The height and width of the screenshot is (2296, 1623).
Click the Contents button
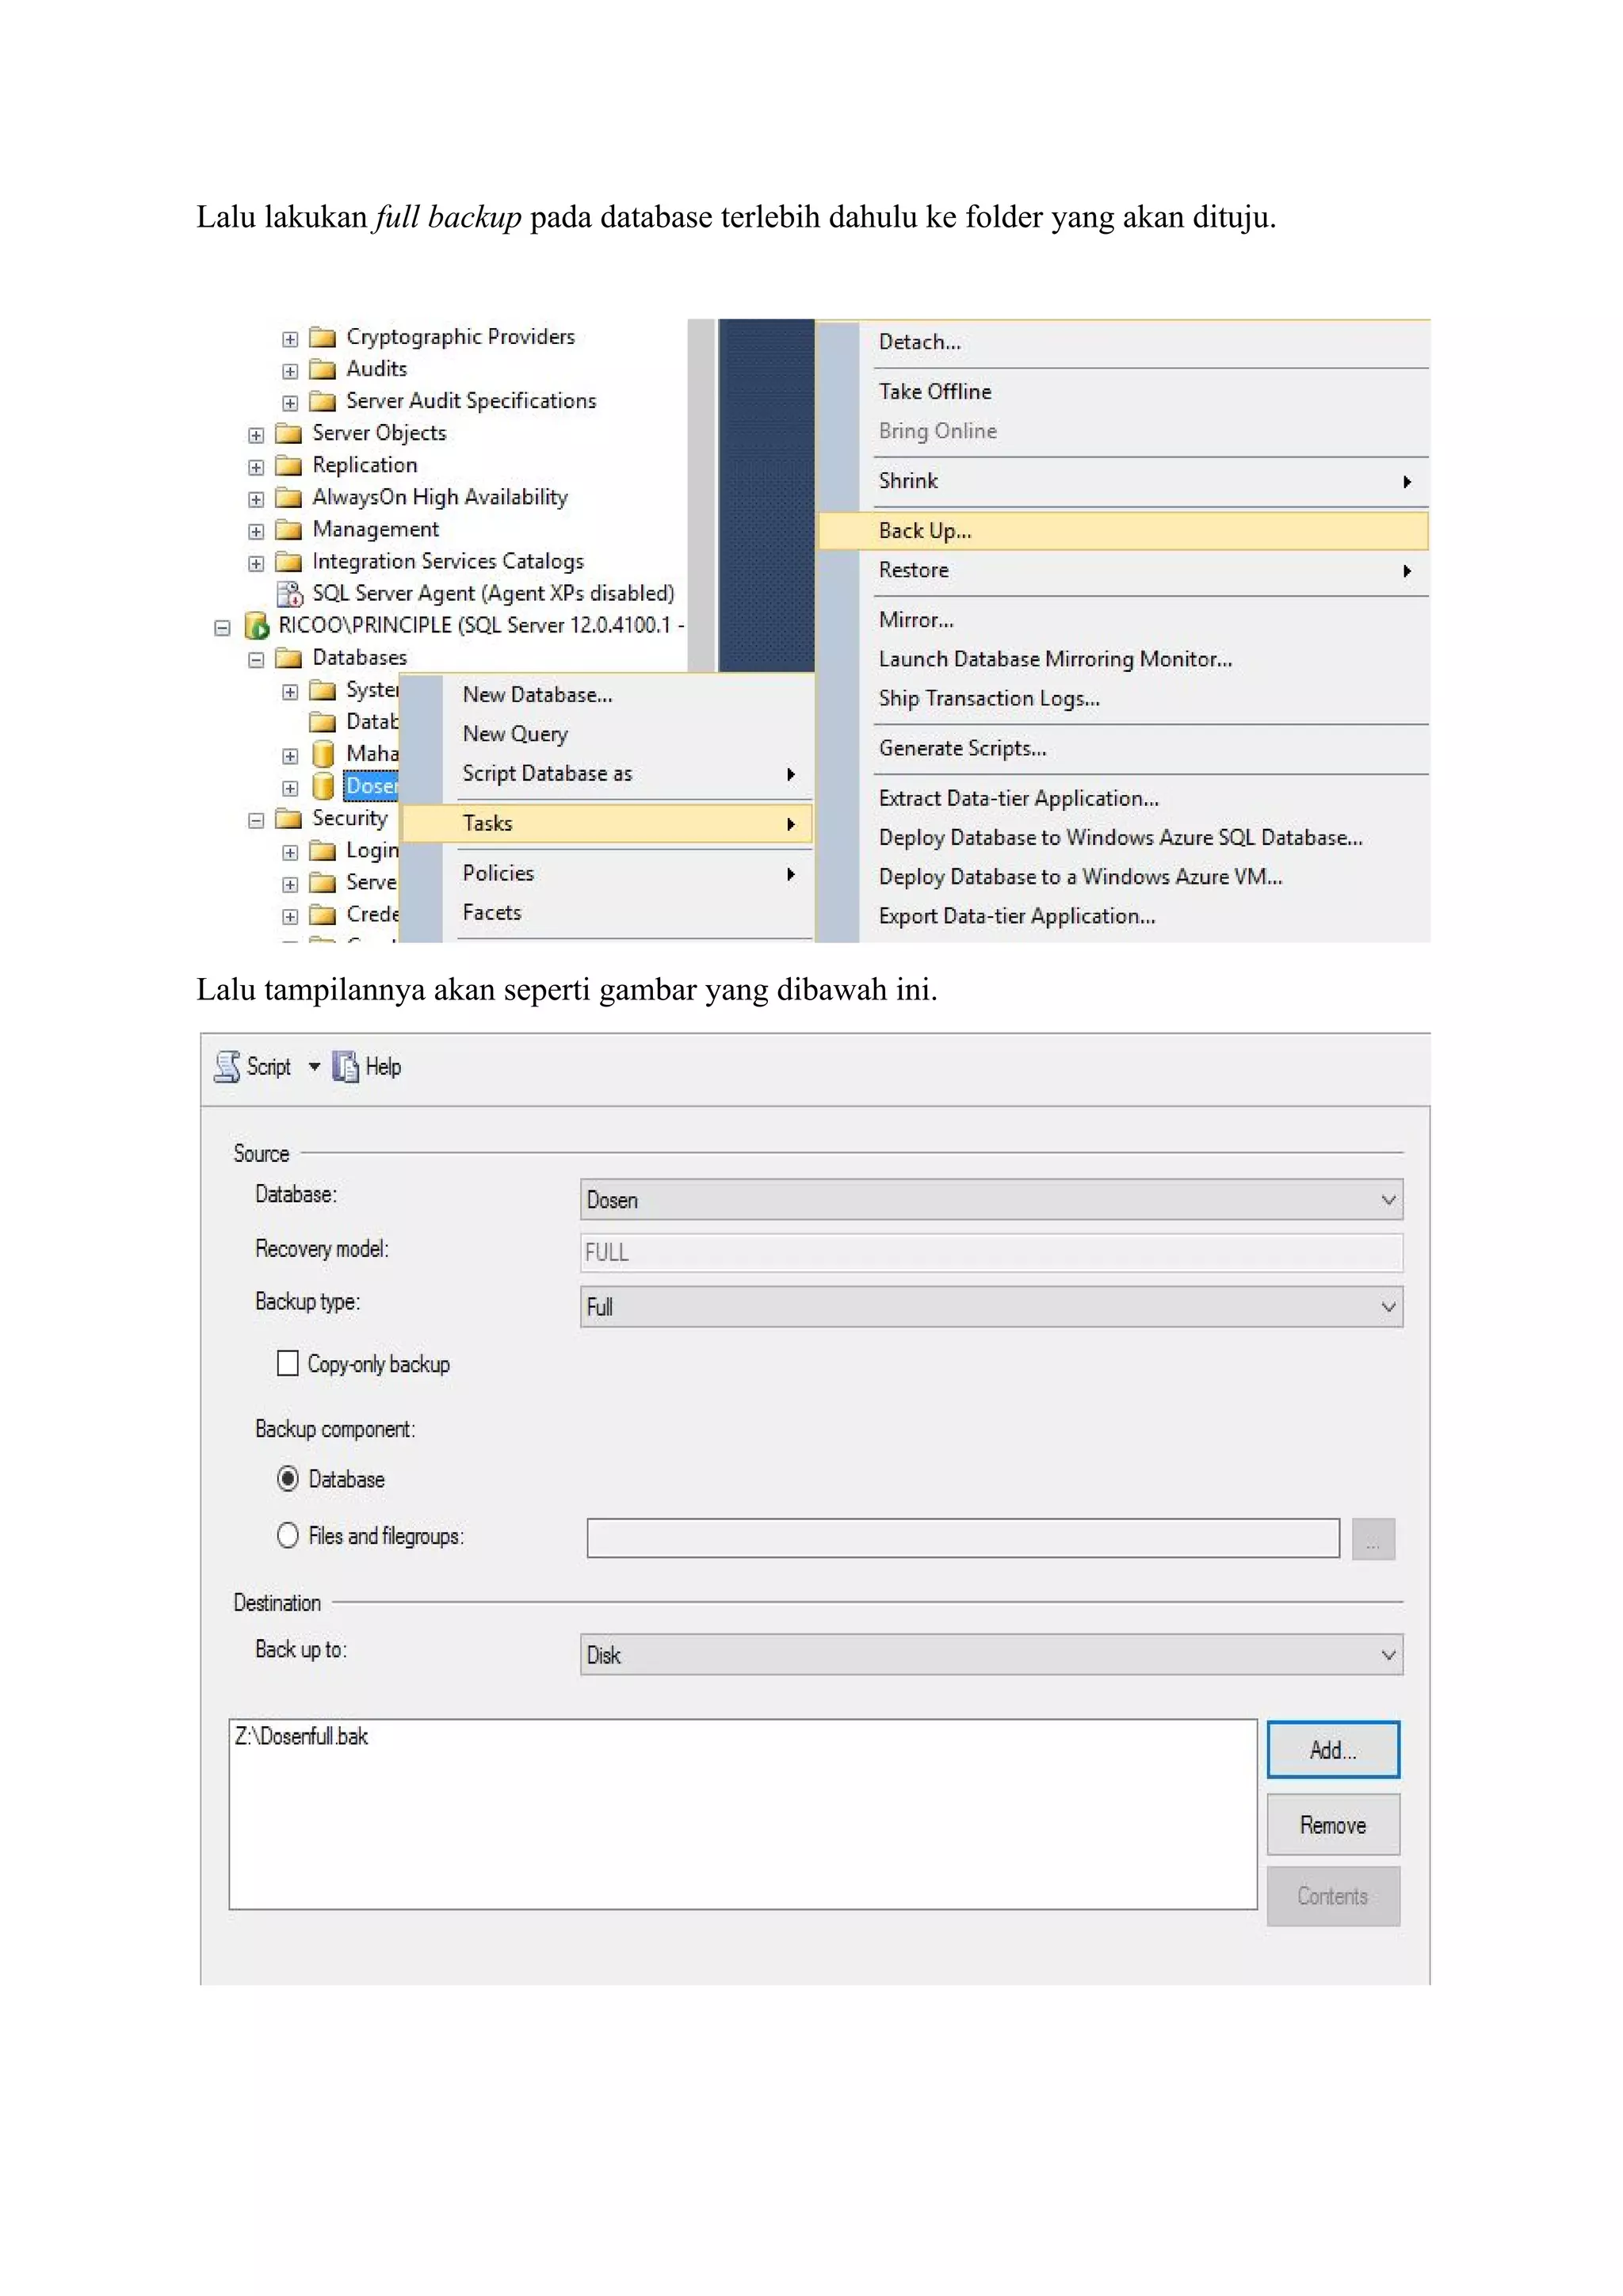coord(1332,1895)
